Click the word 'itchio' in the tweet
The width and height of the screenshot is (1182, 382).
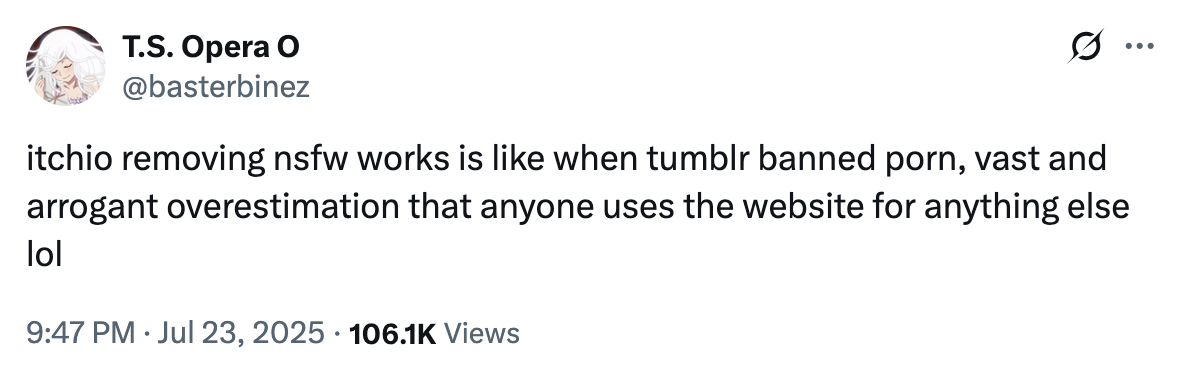(68, 159)
